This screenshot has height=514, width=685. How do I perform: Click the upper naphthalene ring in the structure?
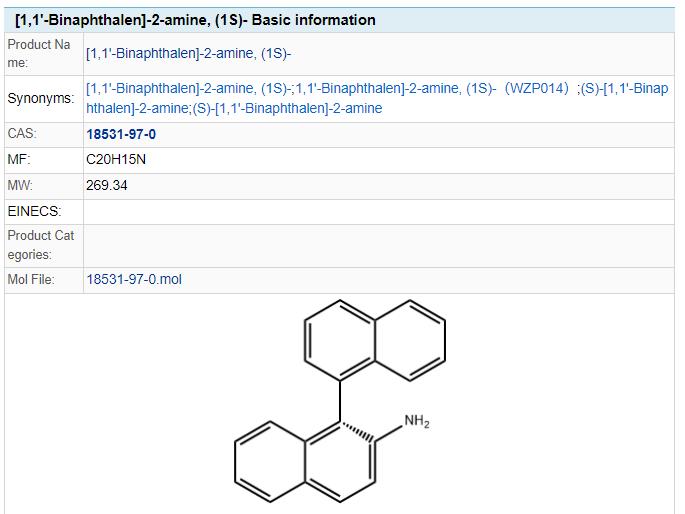pyautogui.click(x=375, y=346)
